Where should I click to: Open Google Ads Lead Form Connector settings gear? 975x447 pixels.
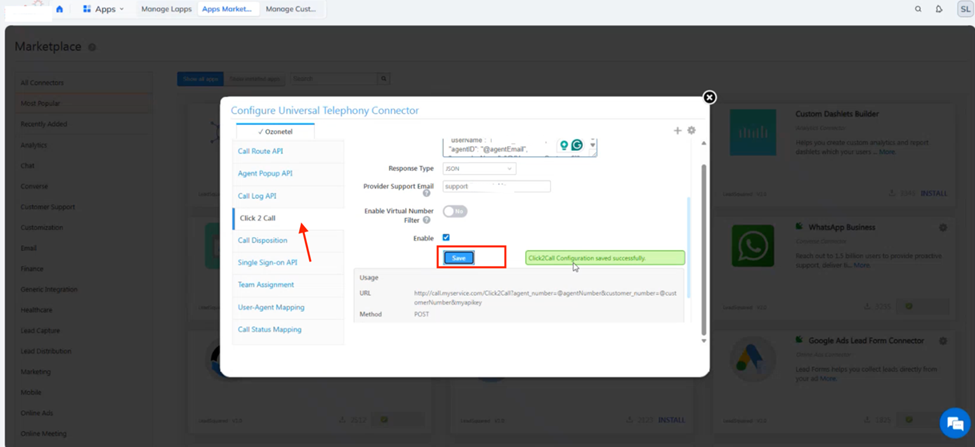click(x=943, y=341)
